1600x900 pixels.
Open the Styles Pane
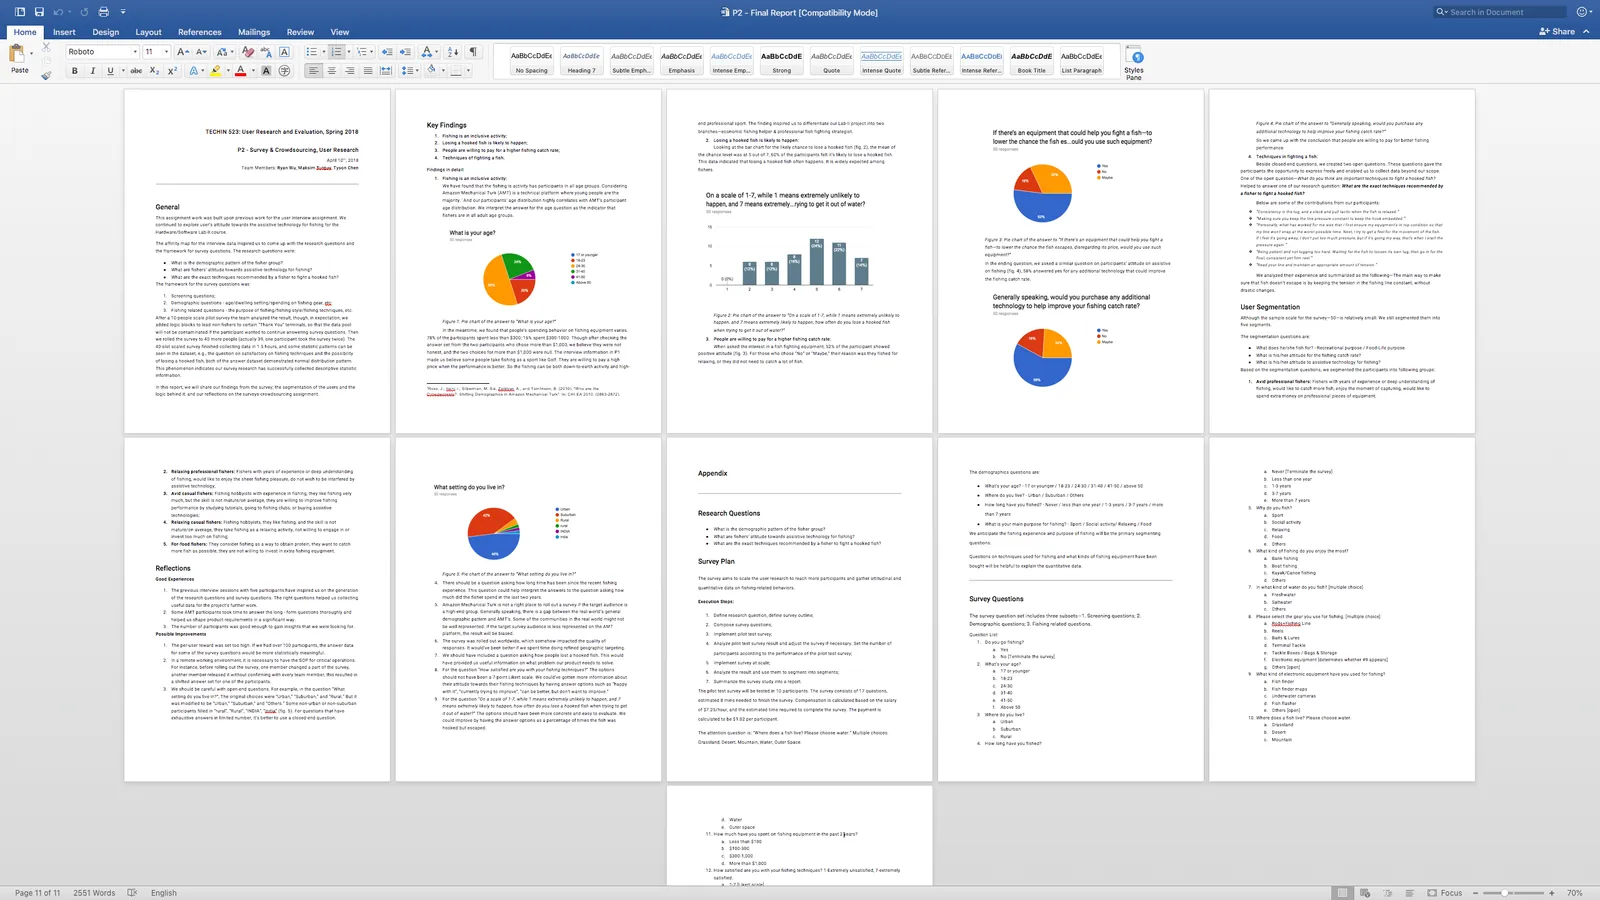pyautogui.click(x=1134, y=63)
